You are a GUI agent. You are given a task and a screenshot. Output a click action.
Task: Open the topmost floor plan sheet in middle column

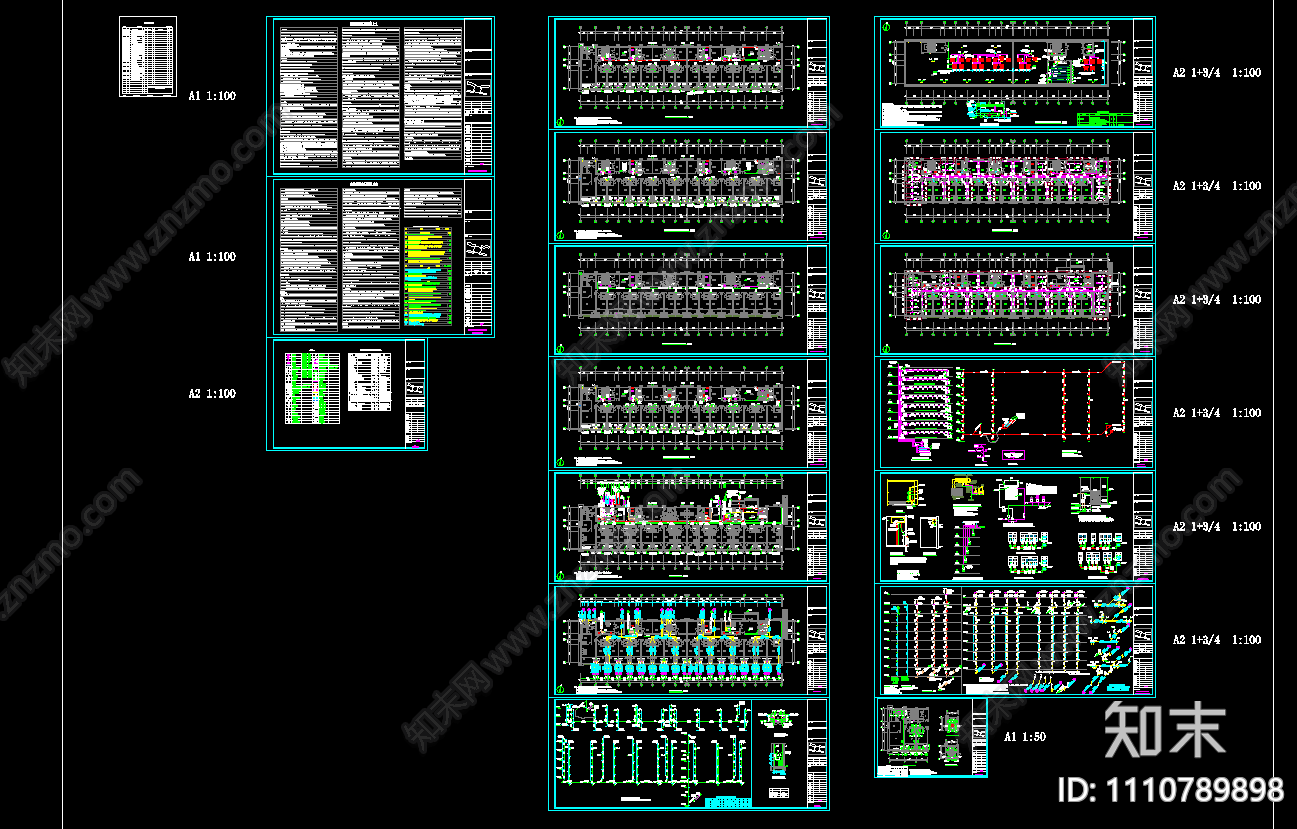click(689, 72)
